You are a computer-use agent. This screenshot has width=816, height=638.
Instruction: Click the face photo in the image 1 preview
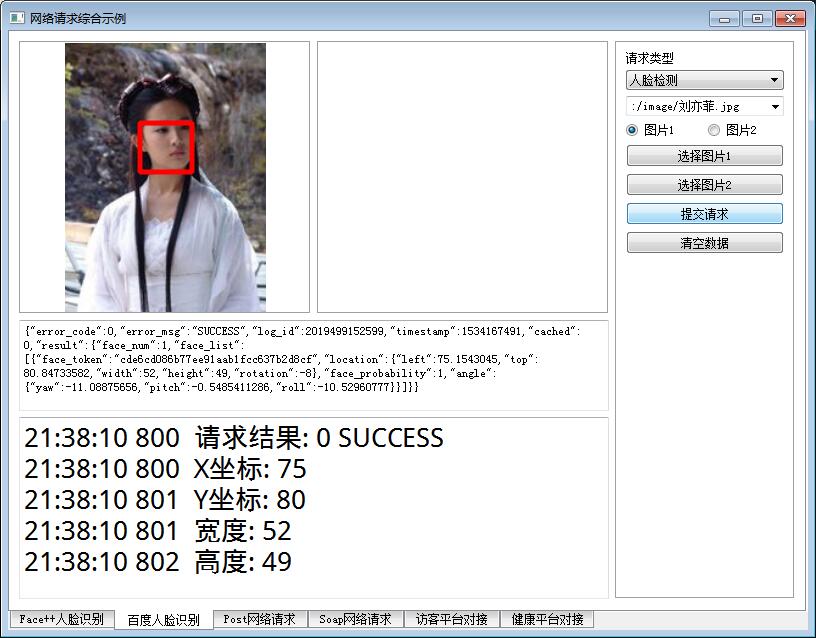click(x=165, y=177)
